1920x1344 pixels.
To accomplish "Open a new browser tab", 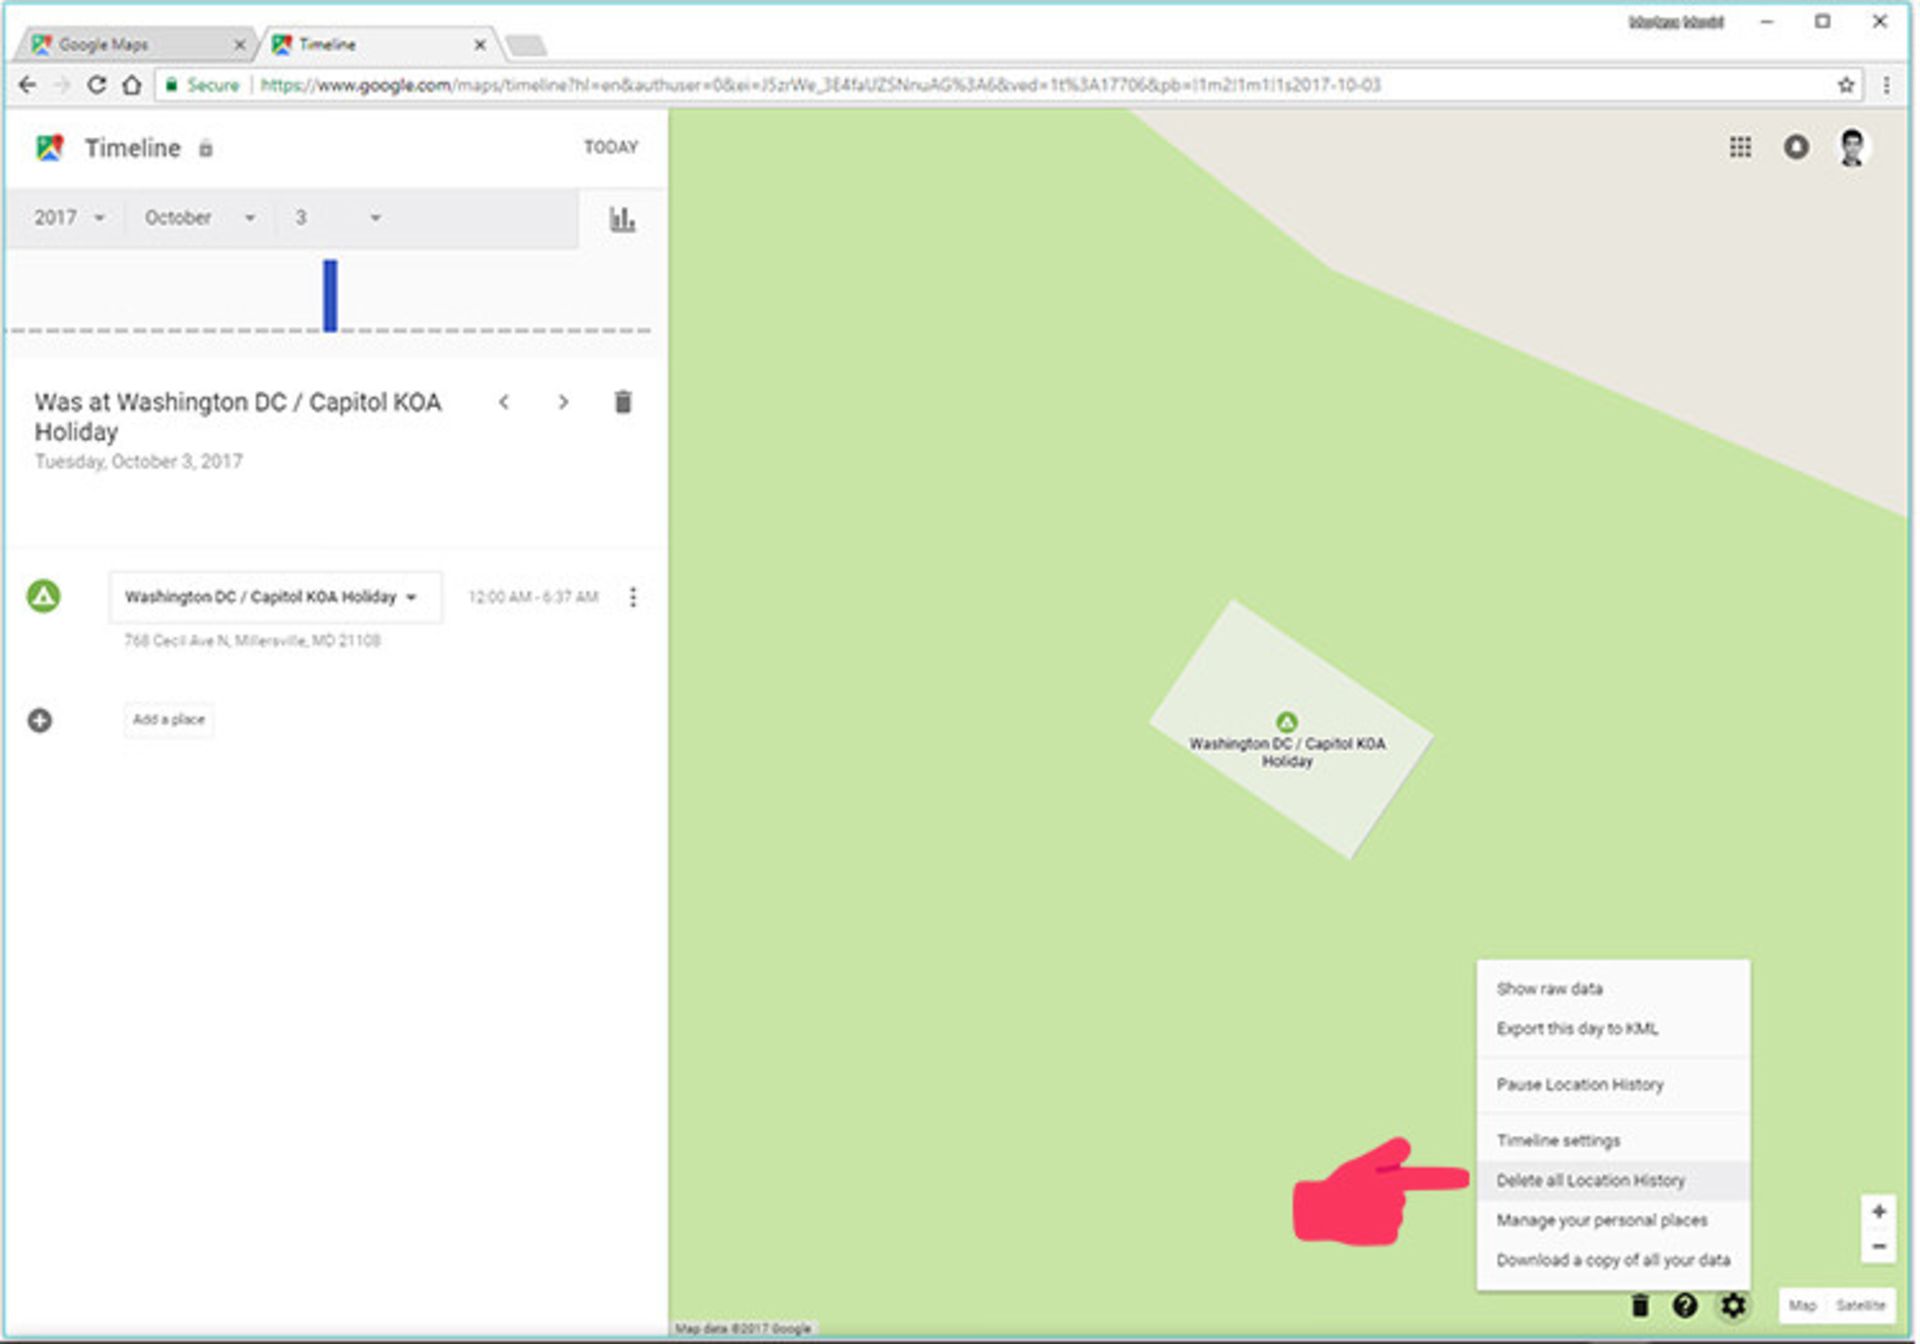I will tap(526, 45).
